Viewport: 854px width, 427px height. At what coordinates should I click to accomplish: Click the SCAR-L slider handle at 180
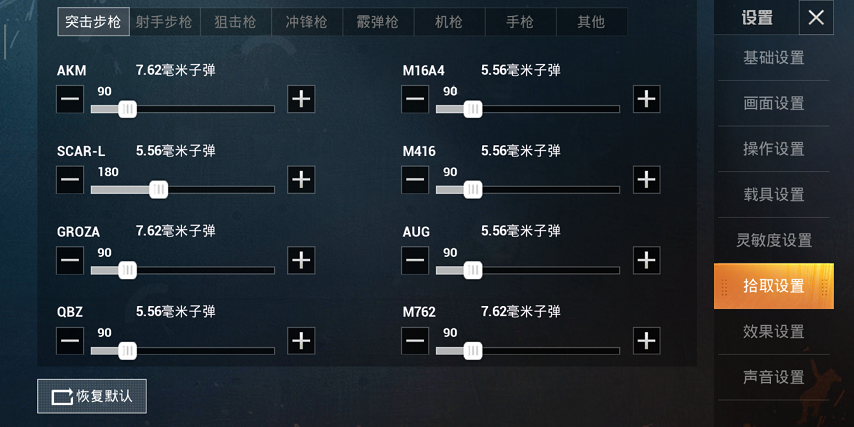pyautogui.click(x=158, y=190)
